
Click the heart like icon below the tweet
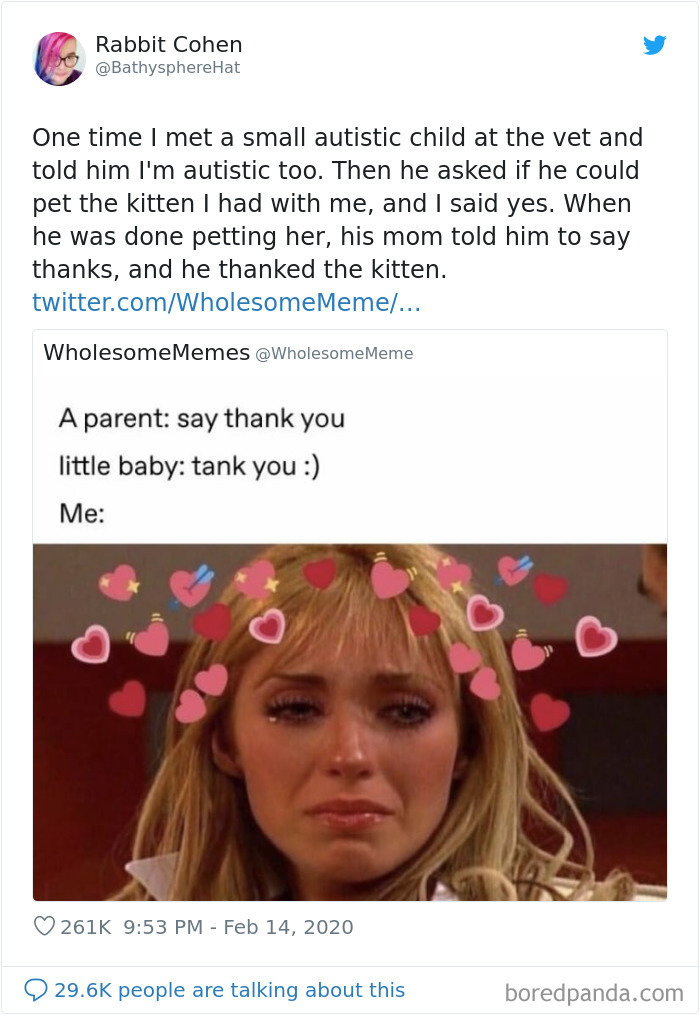[x=44, y=927]
